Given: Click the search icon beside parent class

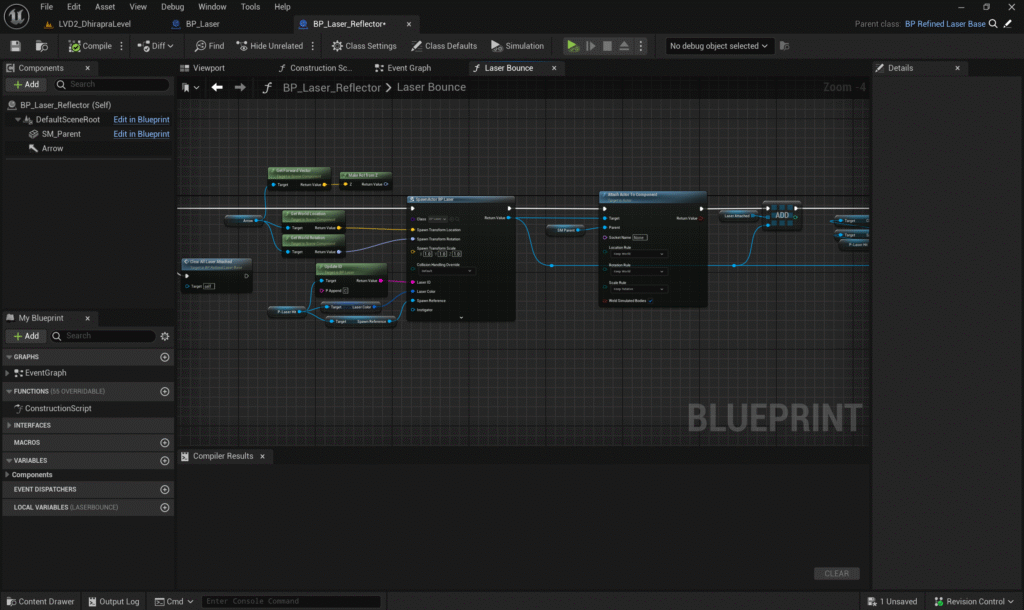Looking at the screenshot, I should coord(993,24).
